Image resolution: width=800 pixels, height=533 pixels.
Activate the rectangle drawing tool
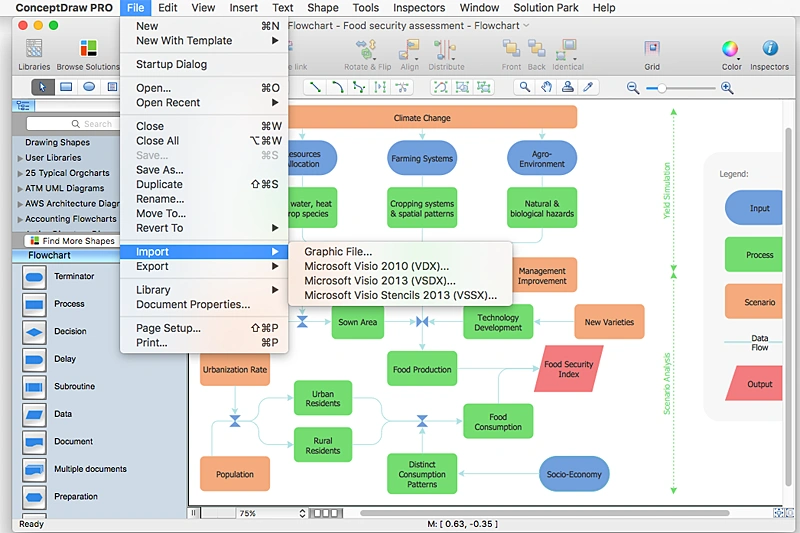[66, 88]
